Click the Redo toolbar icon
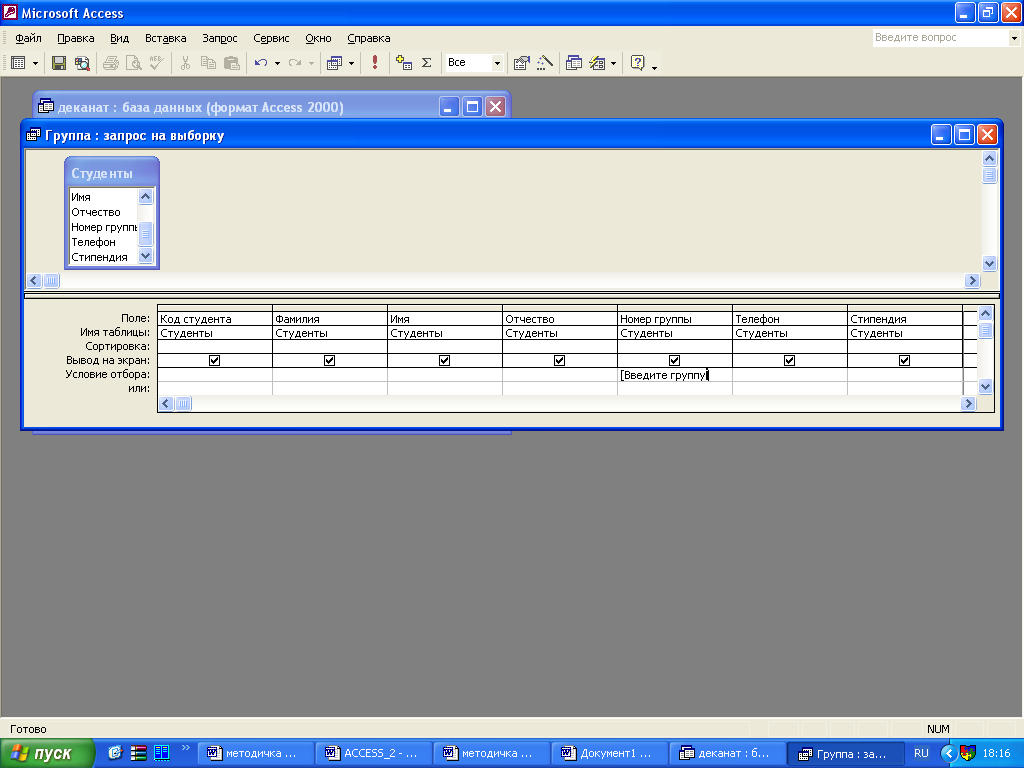This screenshot has width=1024, height=768. tap(295, 63)
